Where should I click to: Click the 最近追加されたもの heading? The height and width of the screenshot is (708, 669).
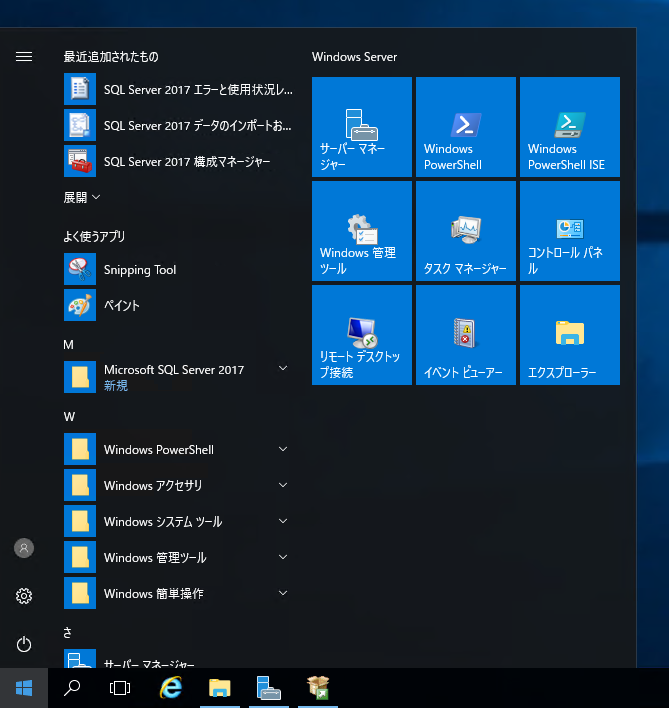111,56
